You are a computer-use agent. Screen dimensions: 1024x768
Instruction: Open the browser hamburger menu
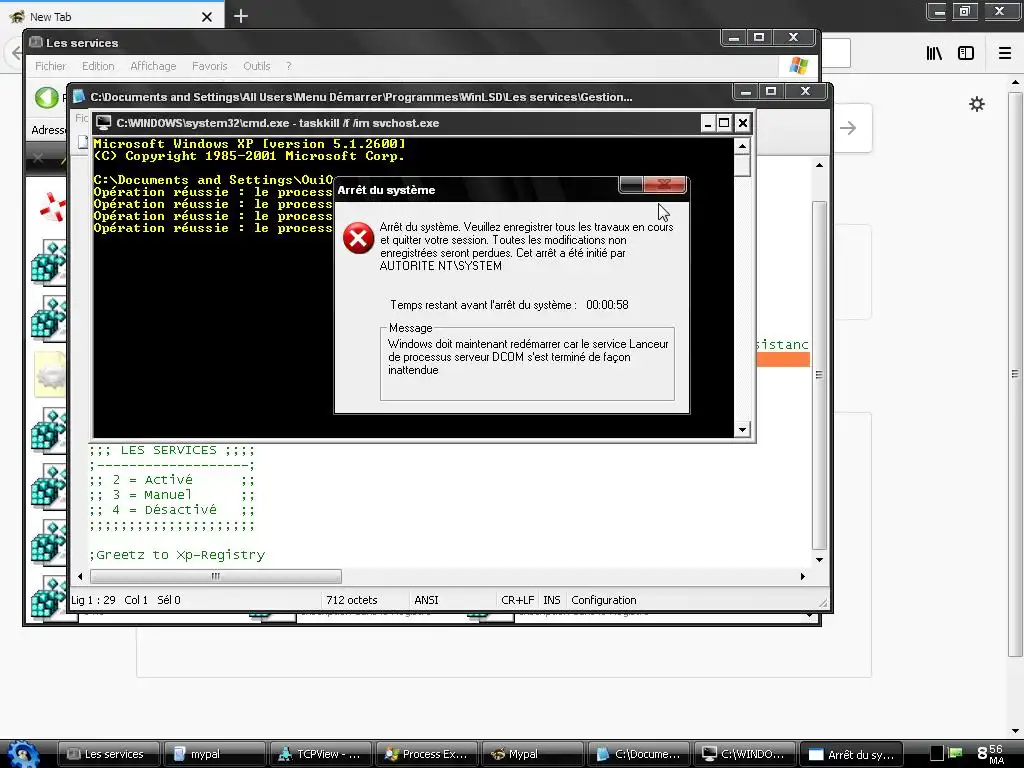pyautogui.click(x=1005, y=53)
